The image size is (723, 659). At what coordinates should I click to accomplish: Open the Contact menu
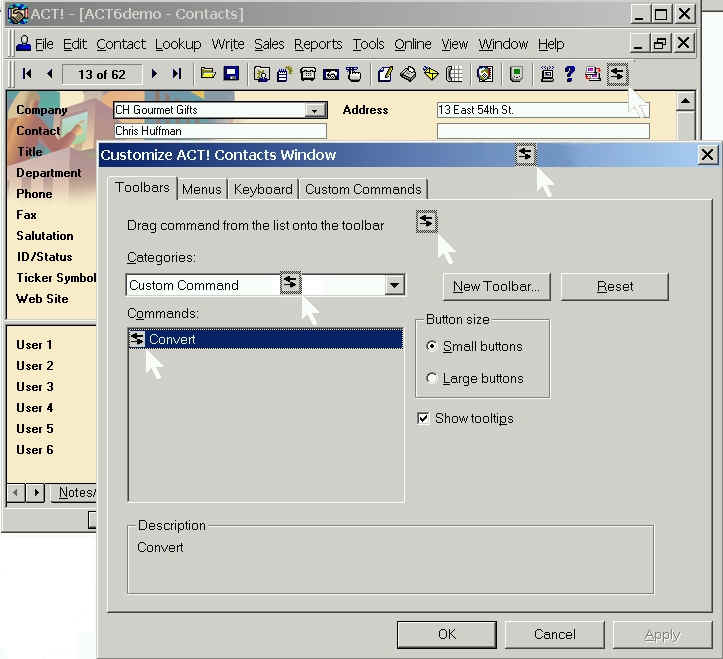121,44
